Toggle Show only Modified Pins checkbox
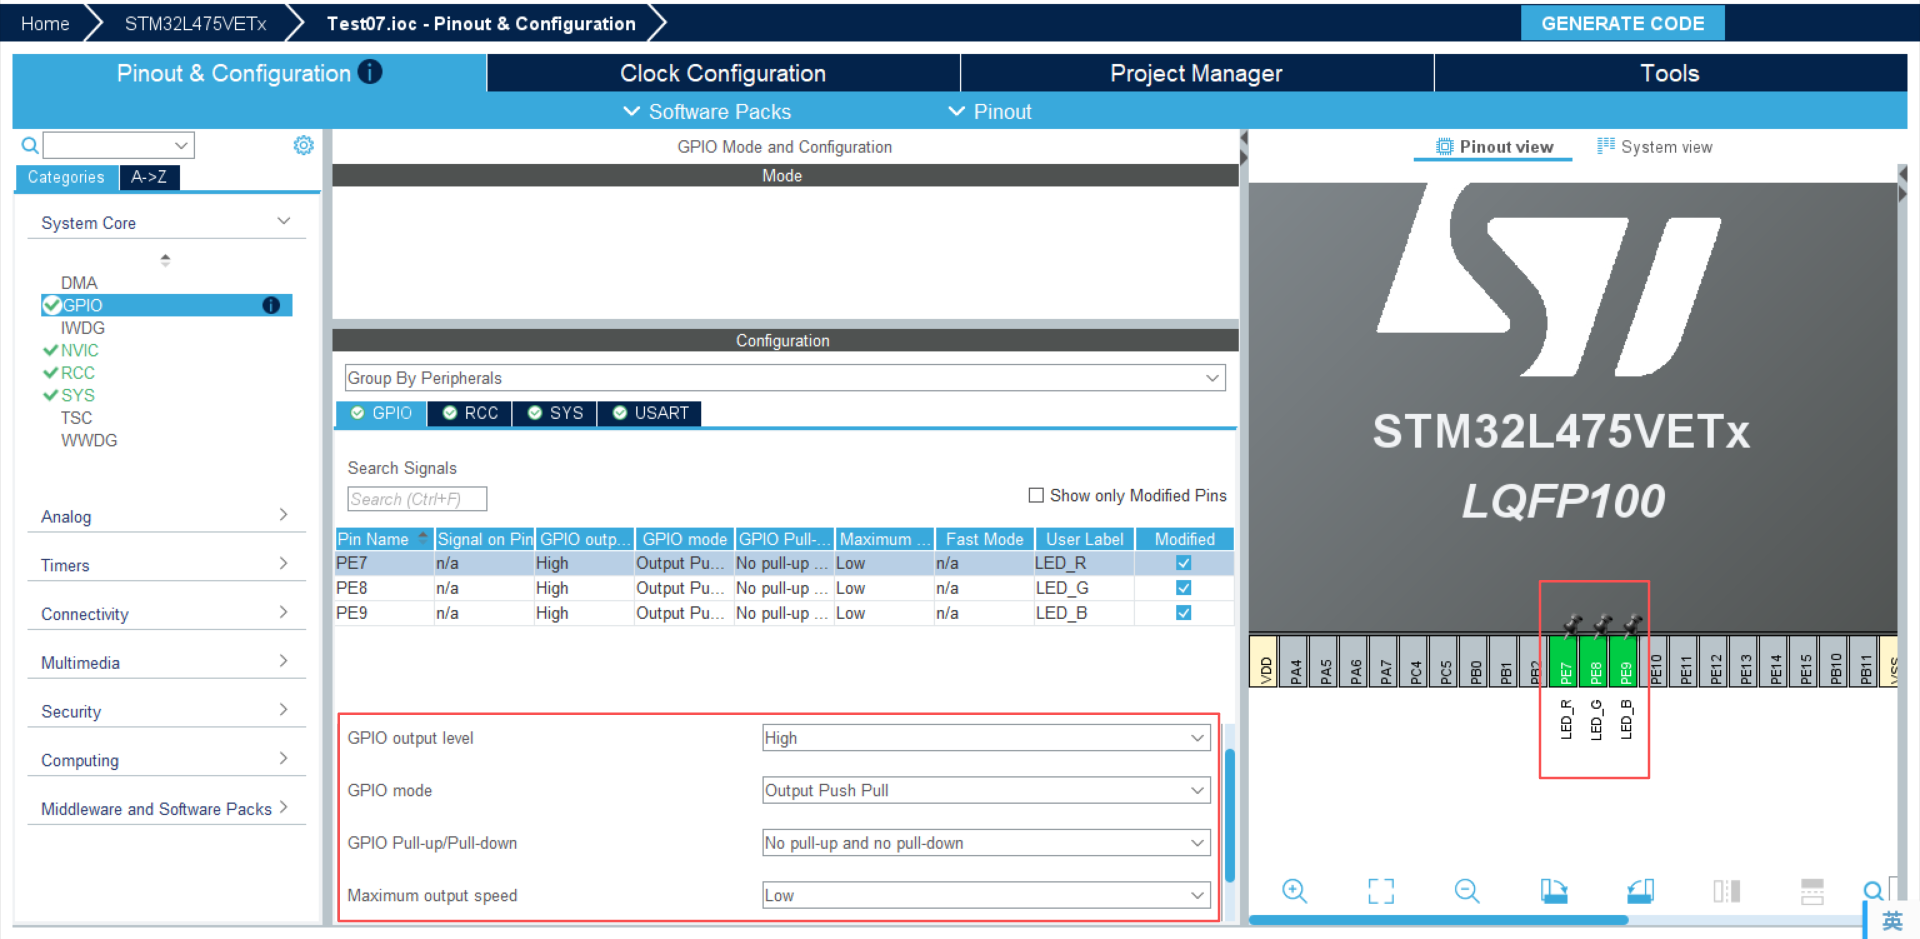The image size is (1920, 939). coord(1036,495)
